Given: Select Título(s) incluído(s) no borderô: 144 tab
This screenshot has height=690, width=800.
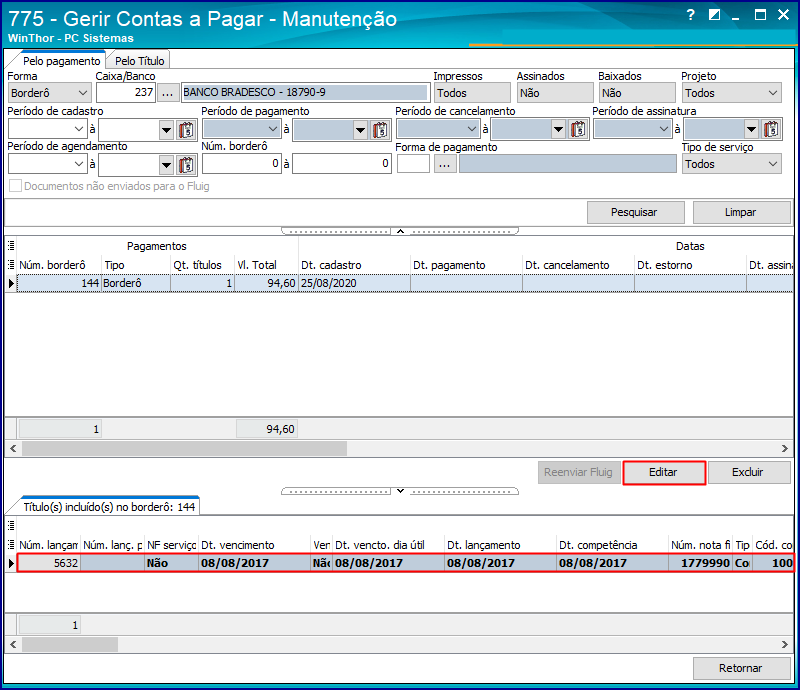Looking at the screenshot, I should pos(109,507).
